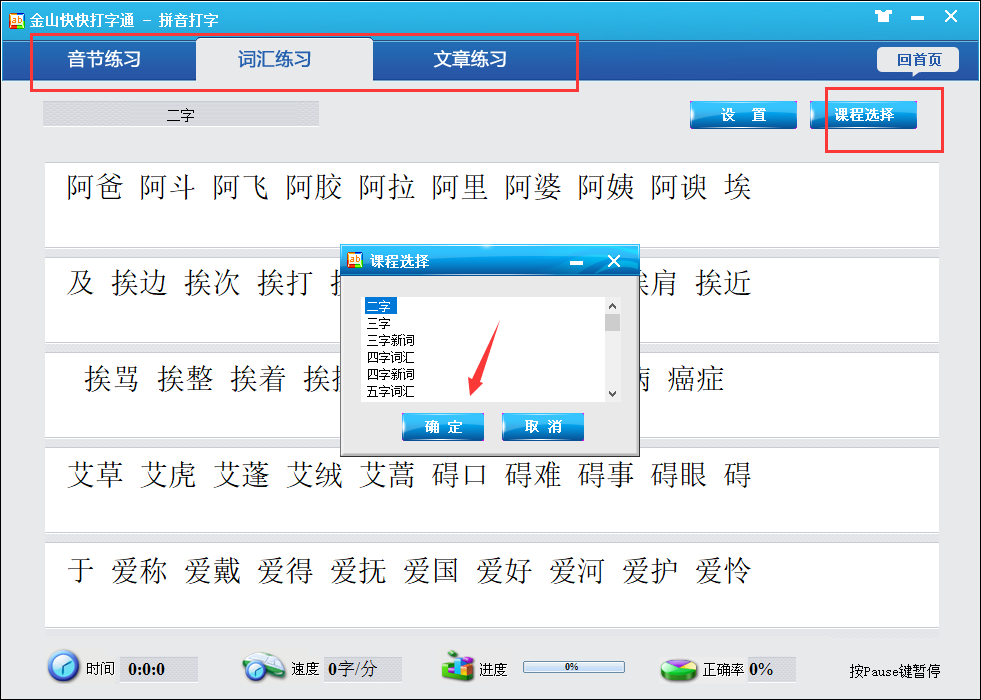Switch to the 文章练习 tab

click(470, 59)
